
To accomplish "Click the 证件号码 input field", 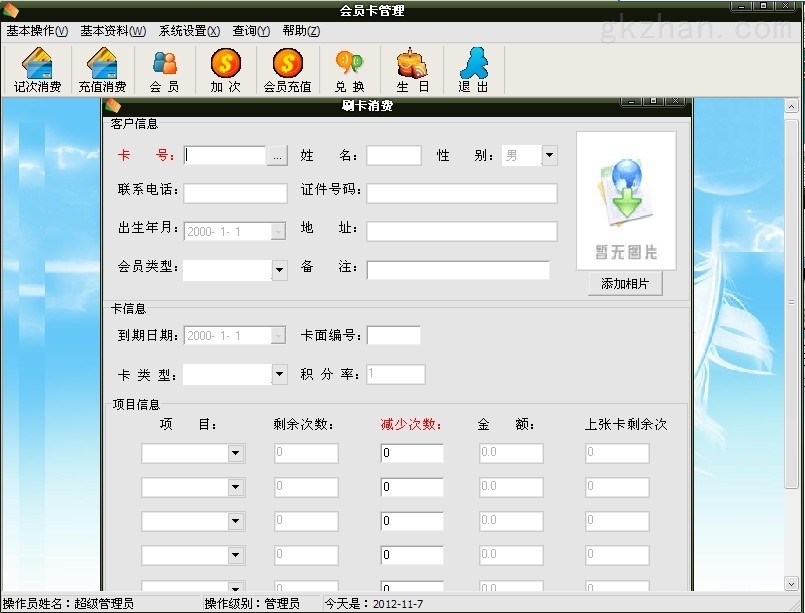I will [x=462, y=193].
